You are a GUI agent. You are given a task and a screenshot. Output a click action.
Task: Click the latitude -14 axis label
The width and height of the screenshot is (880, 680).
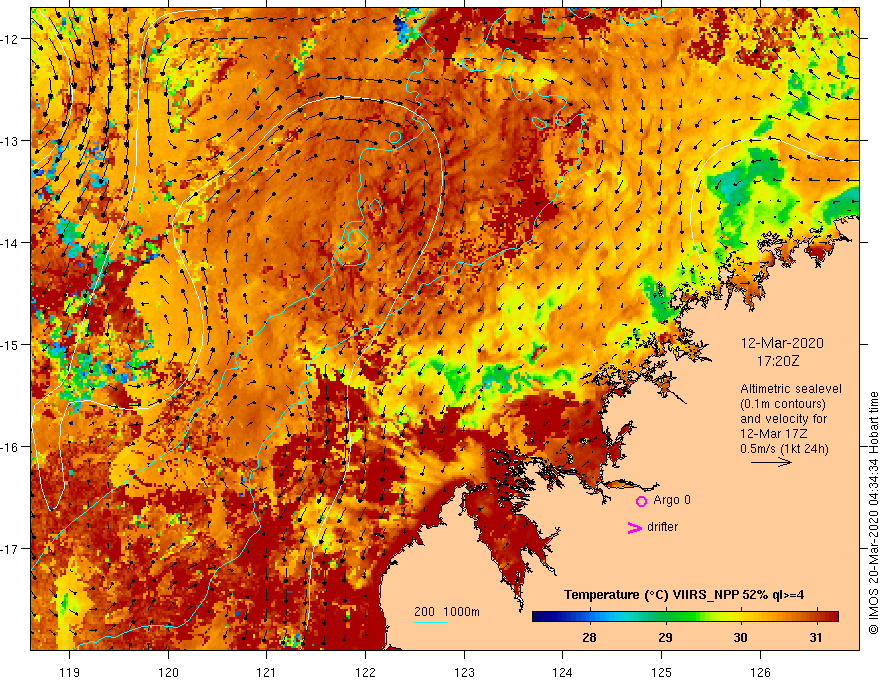pyautogui.click(x=10, y=243)
